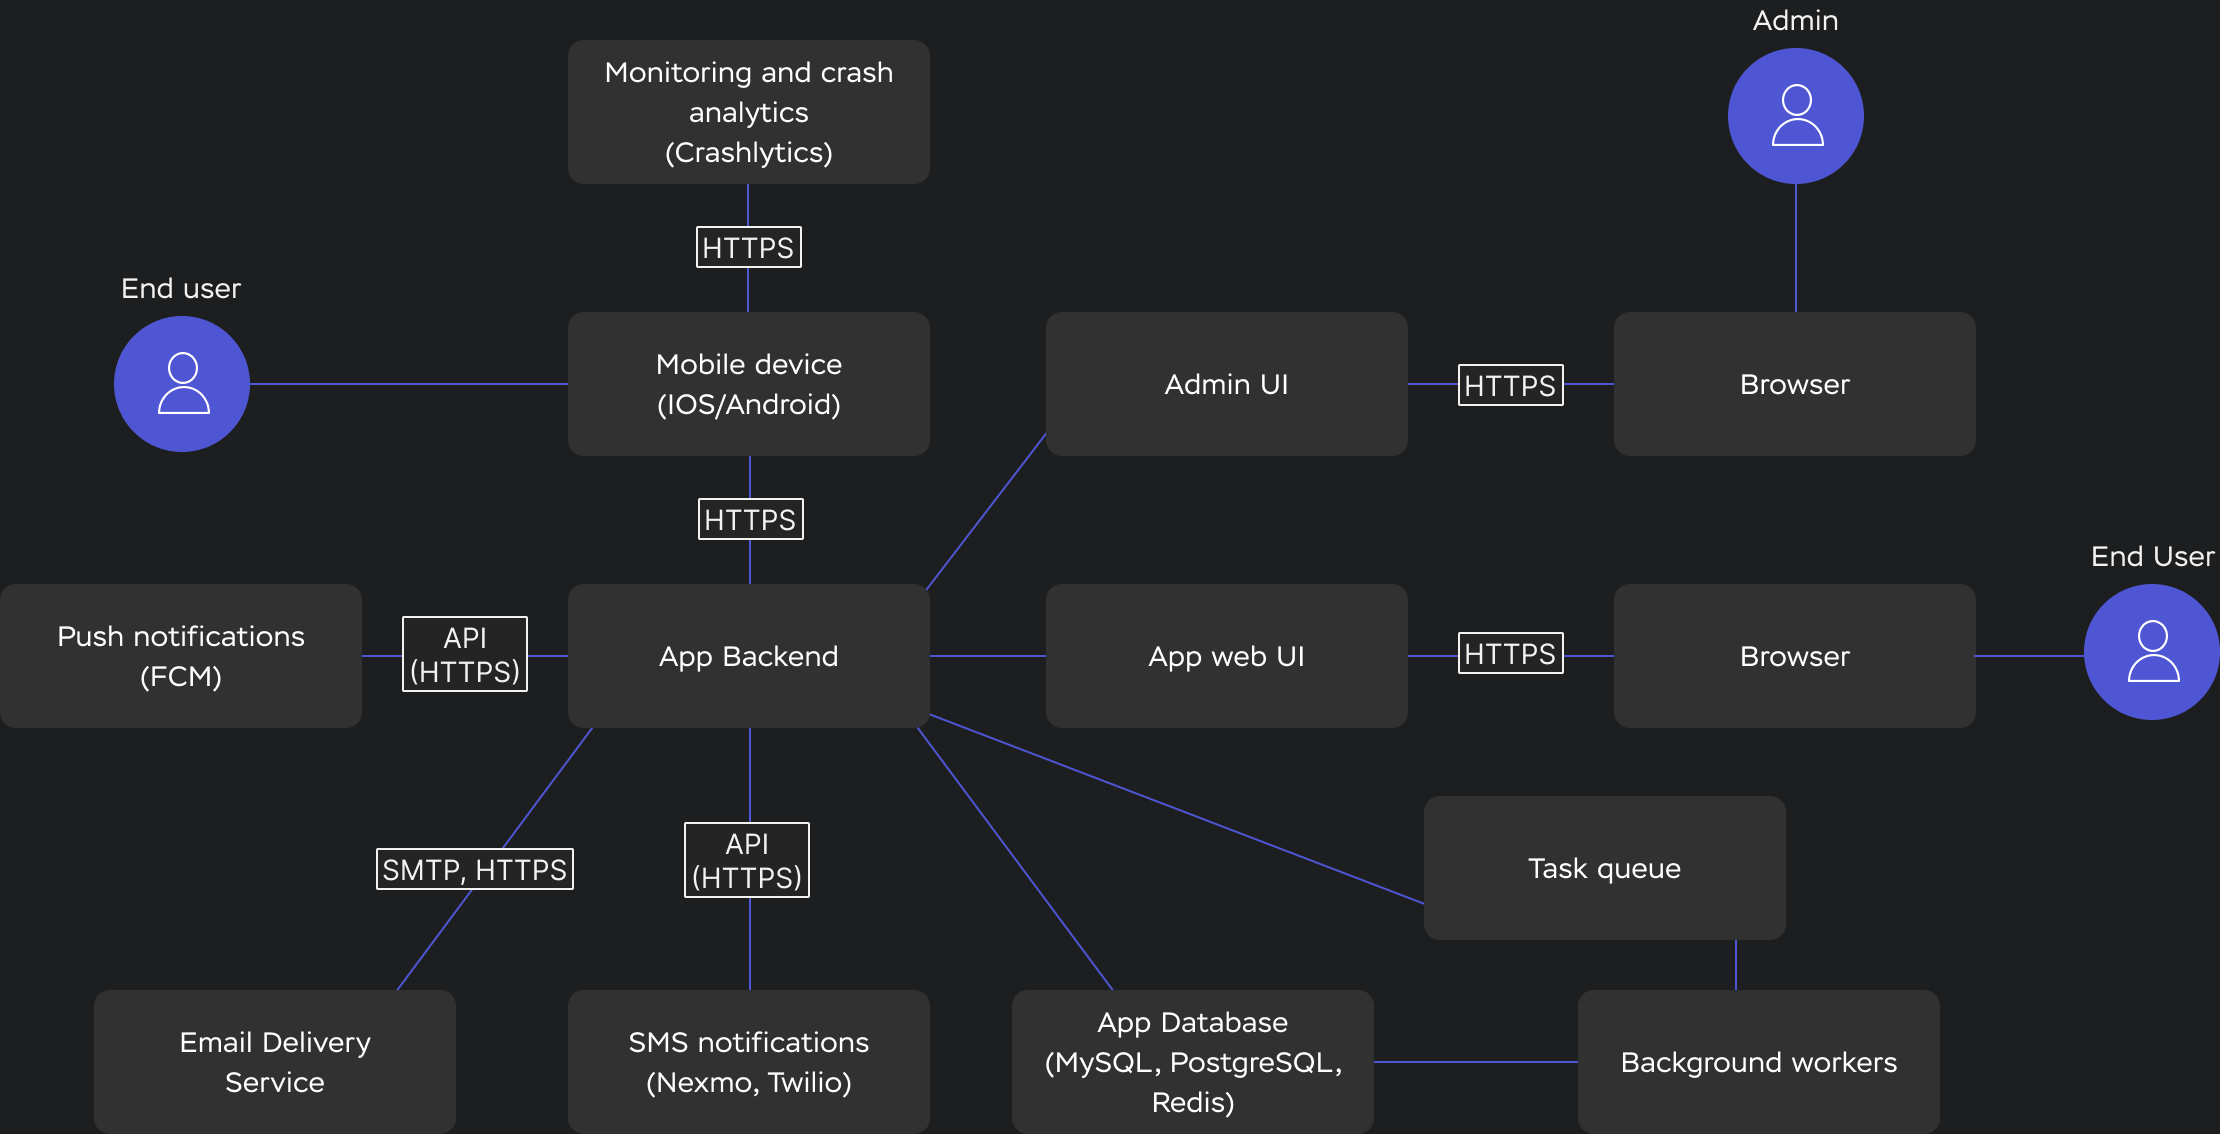
Task: Select the App Backend box
Action: [x=748, y=656]
